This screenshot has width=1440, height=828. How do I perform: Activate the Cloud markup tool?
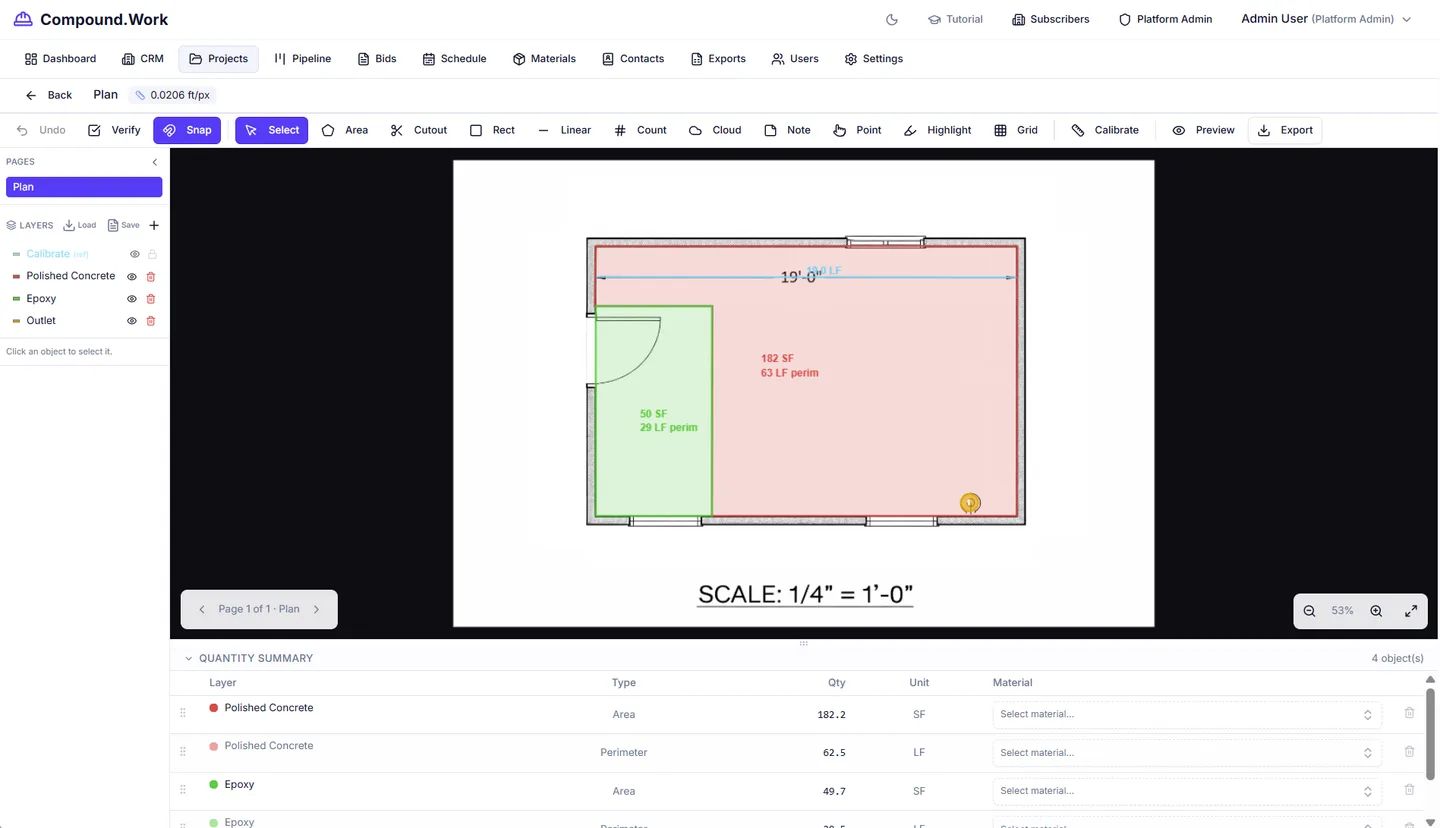click(715, 130)
